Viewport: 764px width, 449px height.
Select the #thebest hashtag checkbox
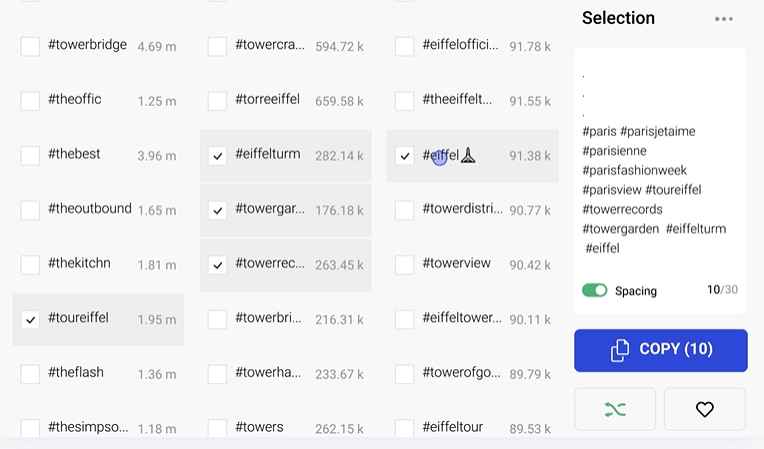[31, 156]
